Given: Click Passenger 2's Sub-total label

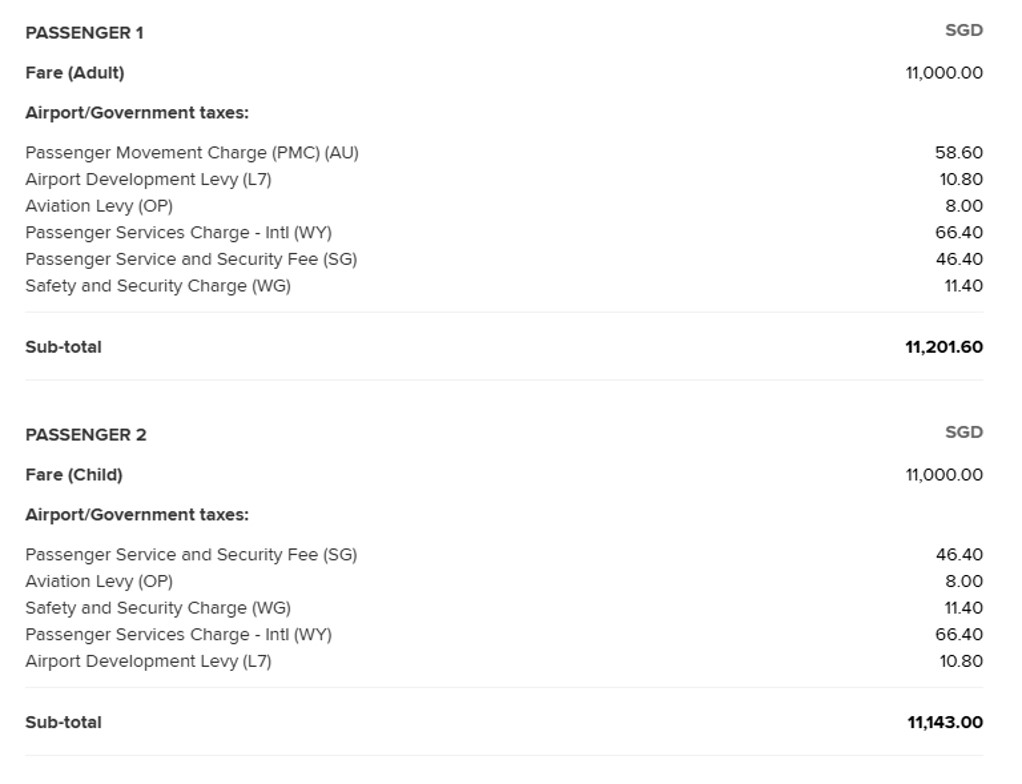Looking at the screenshot, I should (x=63, y=722).
